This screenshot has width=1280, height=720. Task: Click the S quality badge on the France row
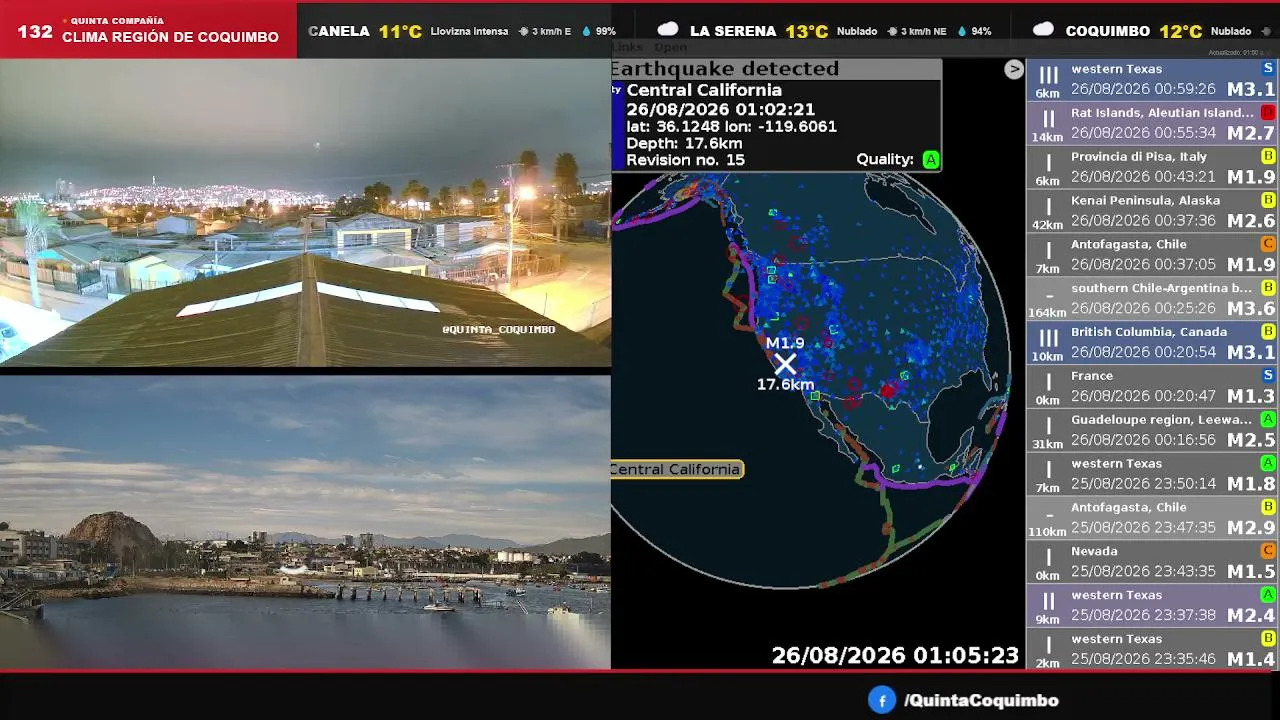click(1268, 375)
